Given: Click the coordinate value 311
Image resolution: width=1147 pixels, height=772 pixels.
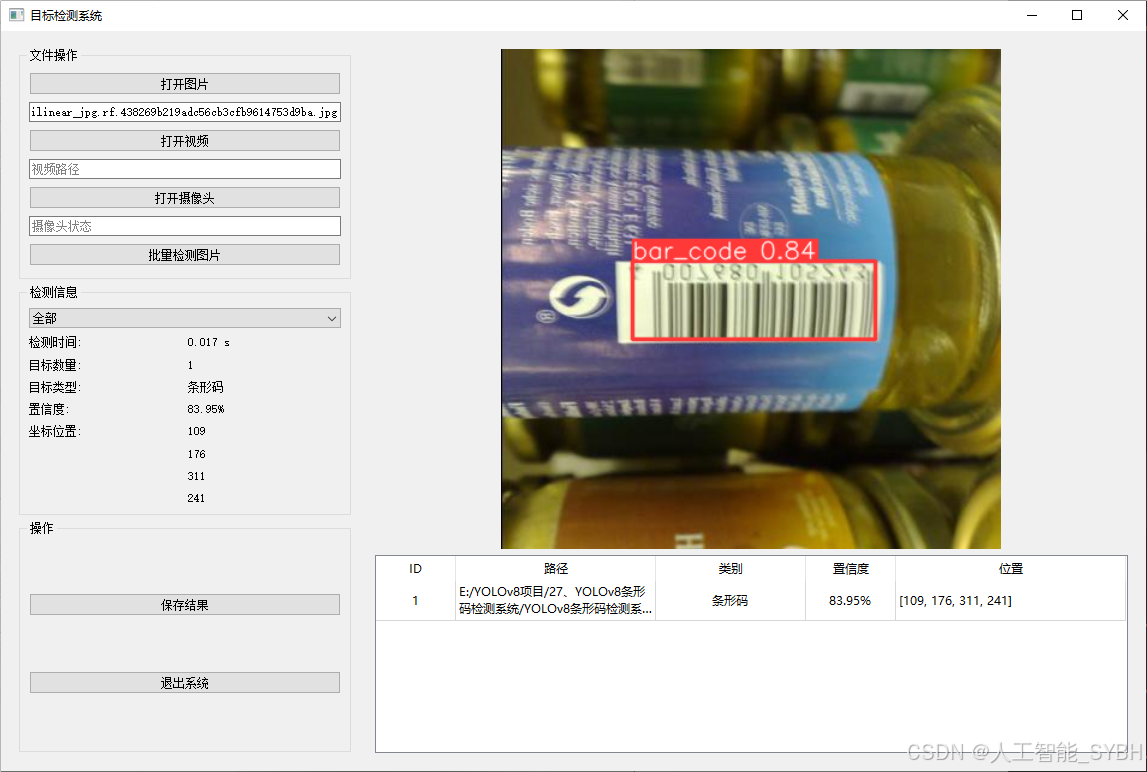Looking at the screenshot, I should click(196, 476).
